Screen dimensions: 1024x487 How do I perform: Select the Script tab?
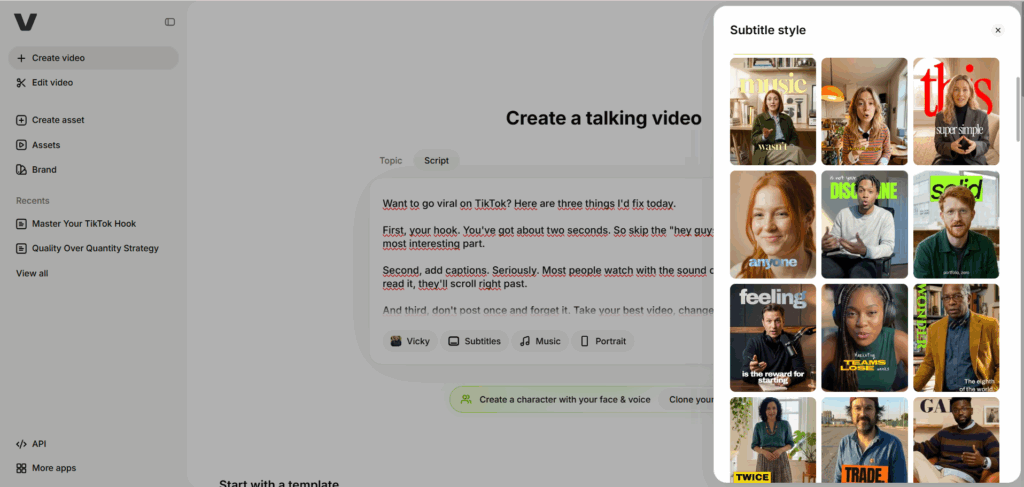click(x=436, y=161)
